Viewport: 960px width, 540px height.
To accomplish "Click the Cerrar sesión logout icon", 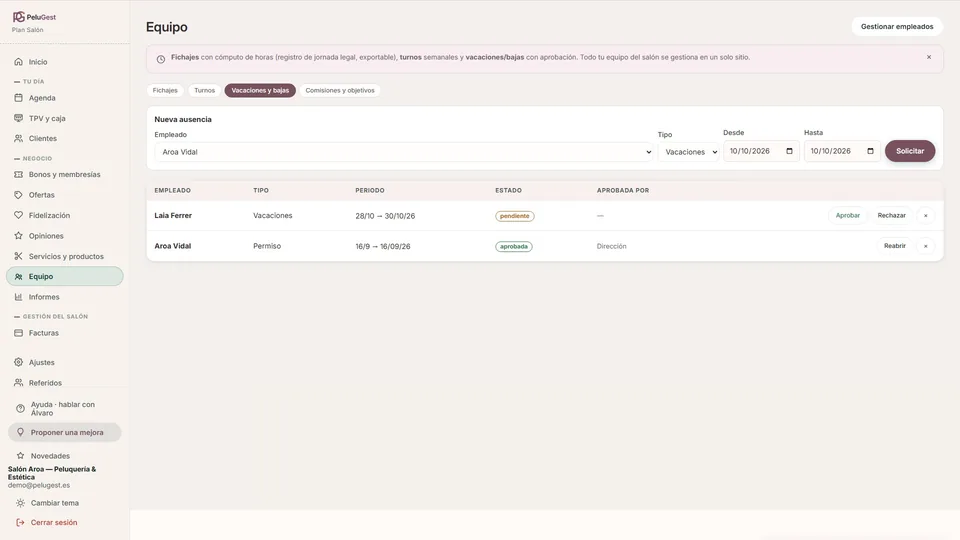I will pos(20,522).
